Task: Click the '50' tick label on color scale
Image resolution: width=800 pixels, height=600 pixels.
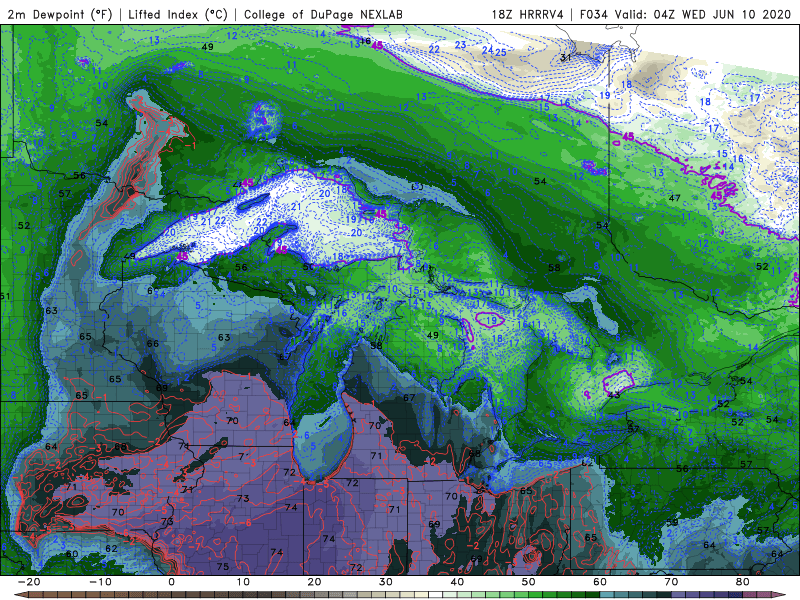Action: click(x=529, y=582)
